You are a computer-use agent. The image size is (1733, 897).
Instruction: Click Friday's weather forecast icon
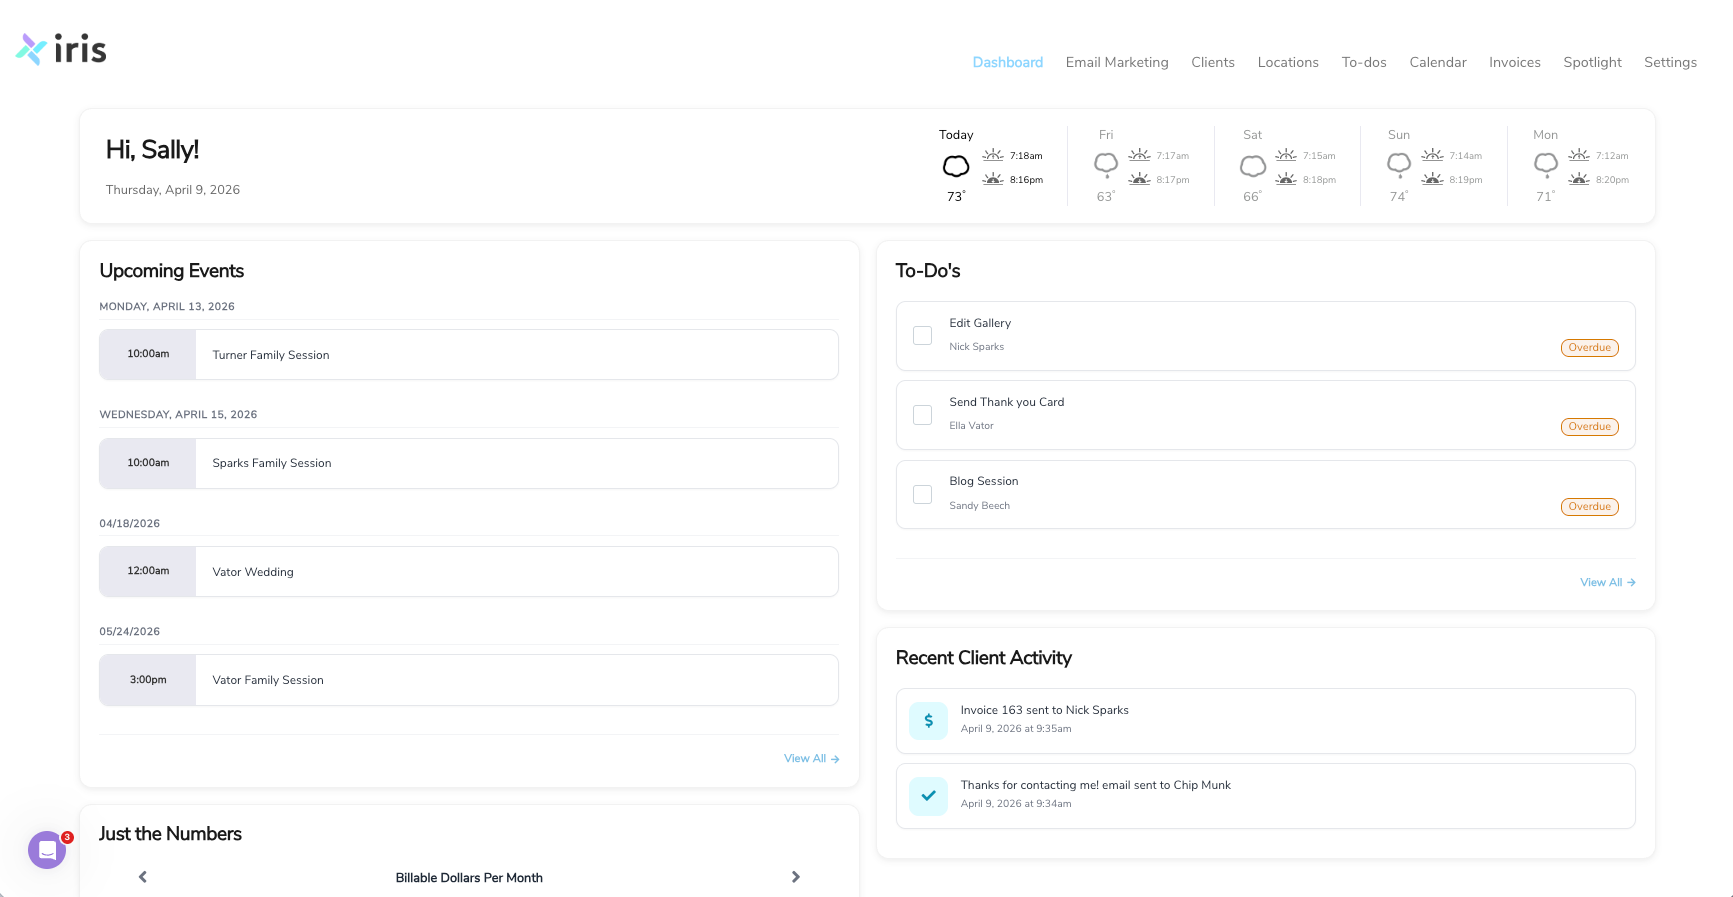point(1106,165)
